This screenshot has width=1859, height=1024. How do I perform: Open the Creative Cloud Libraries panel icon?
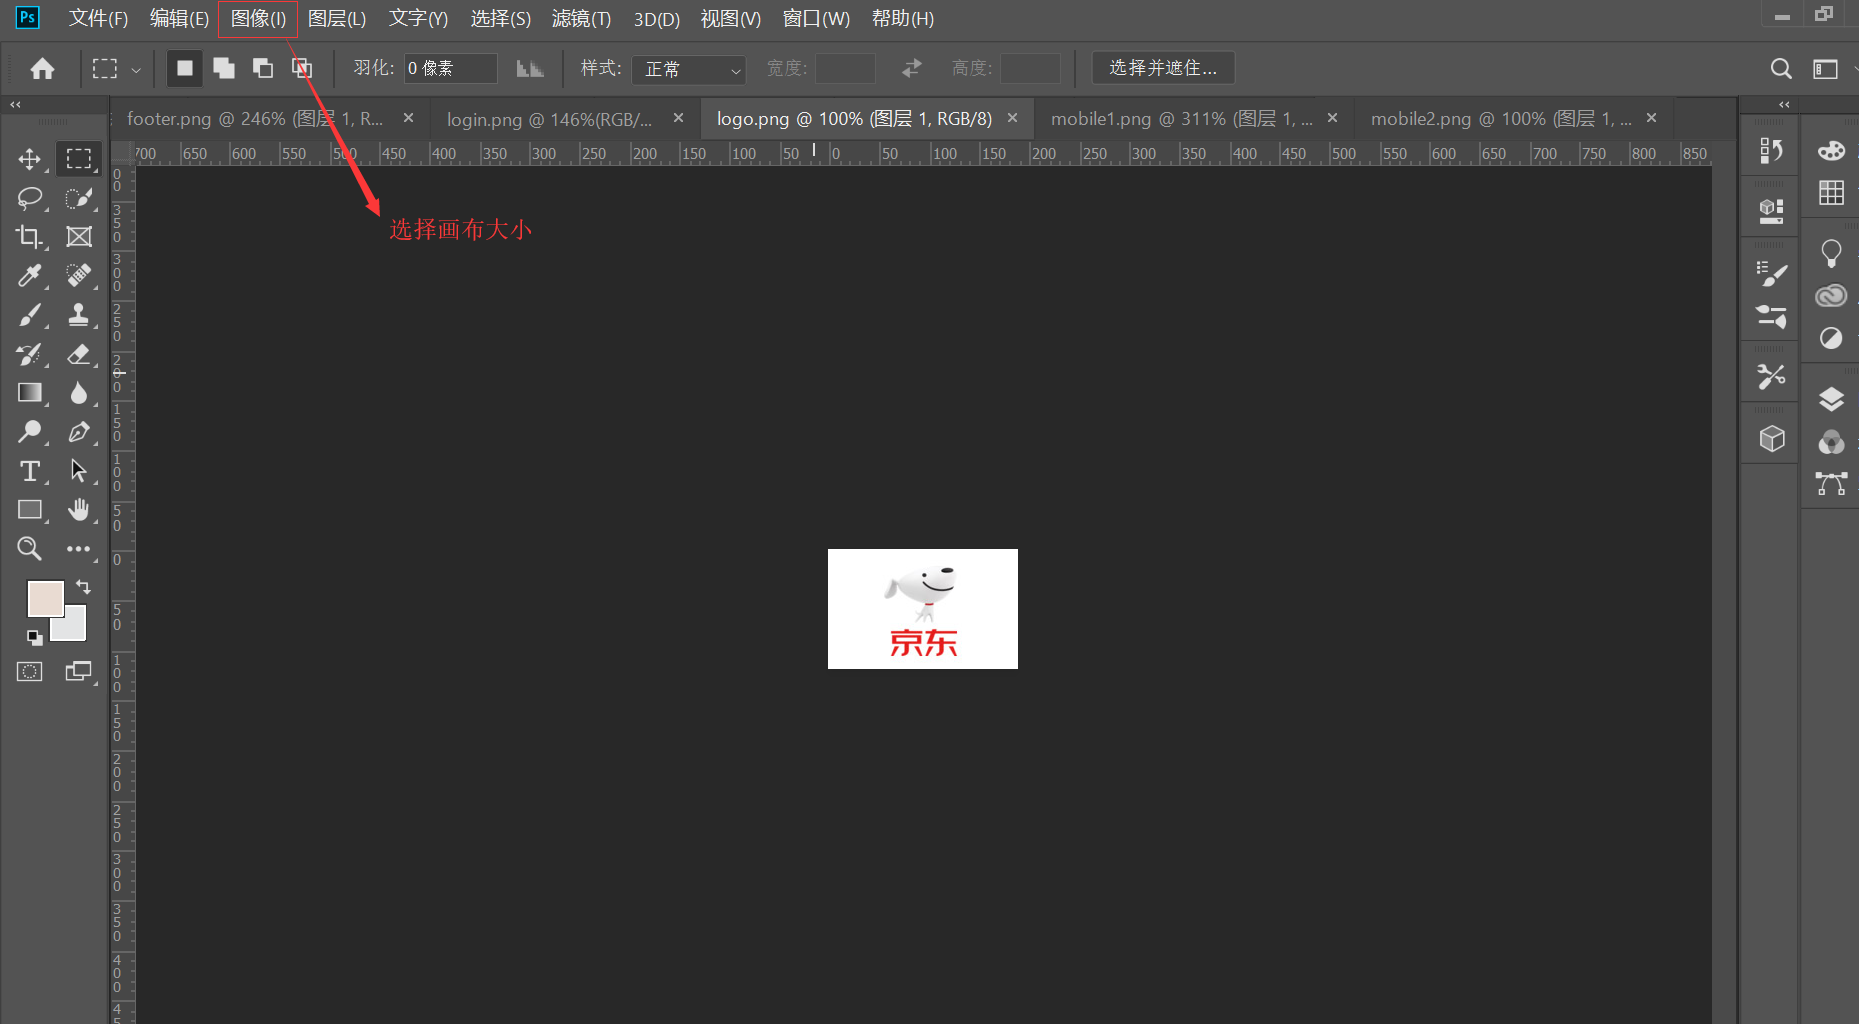point(1831,296)
